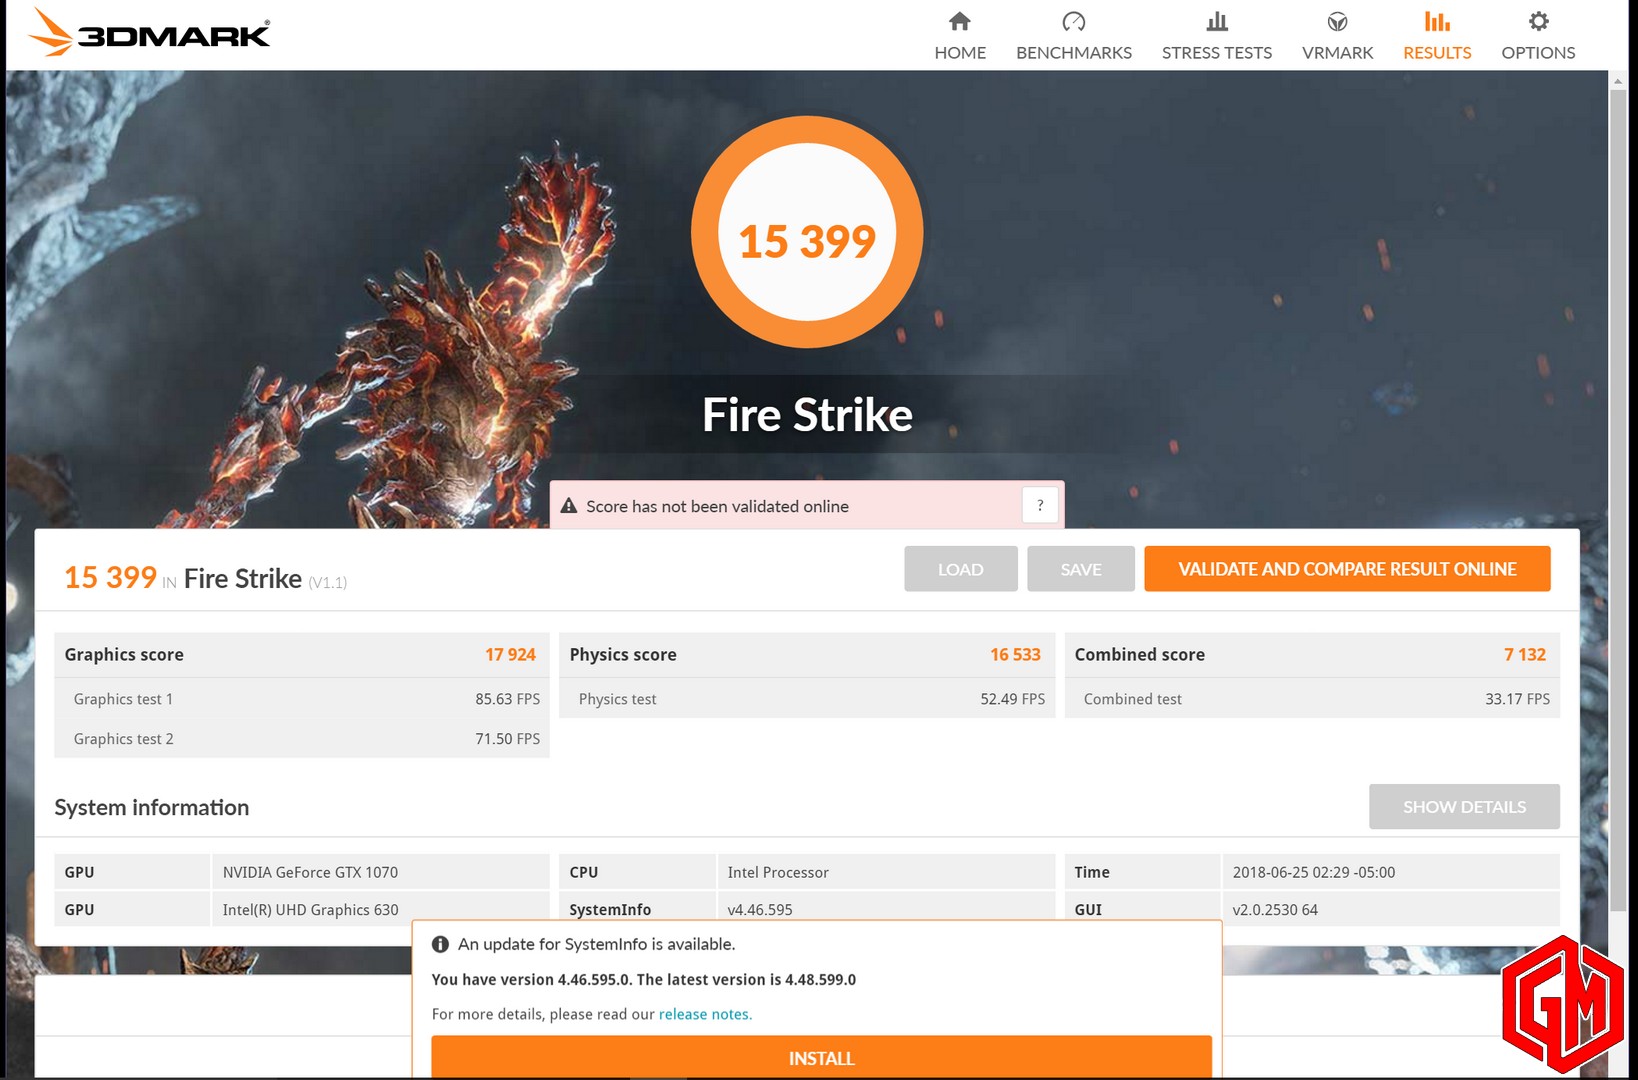This screenshot has height=1080, width=1638.
Task: Click the Graphics score label
Action: click(124, 655)
